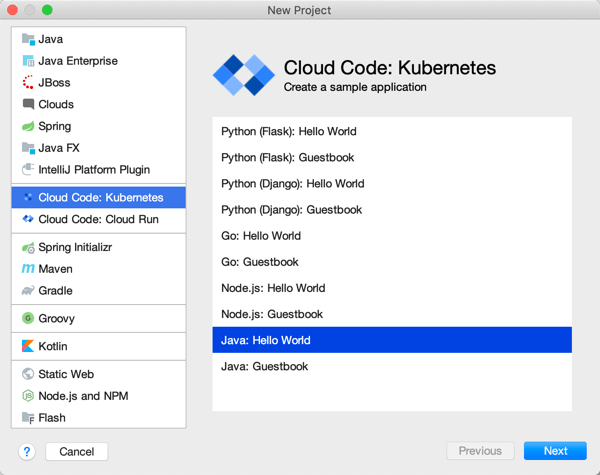
Task: Choose Groovy project type
Action: 57,318
